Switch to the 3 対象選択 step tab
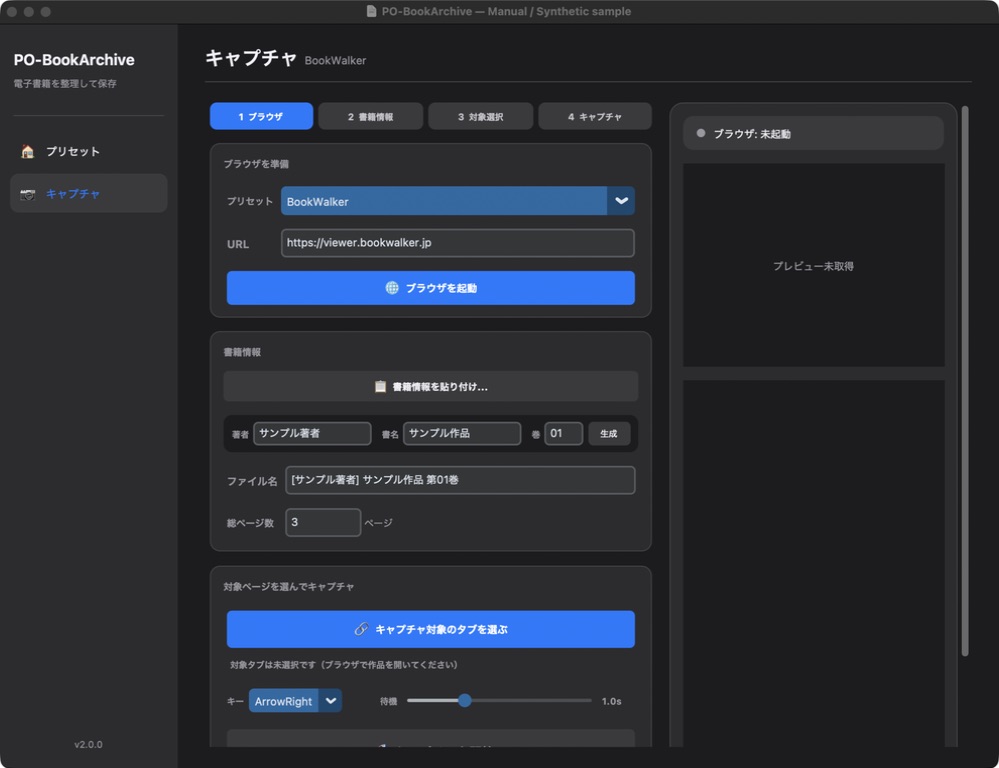 (480, 117)
